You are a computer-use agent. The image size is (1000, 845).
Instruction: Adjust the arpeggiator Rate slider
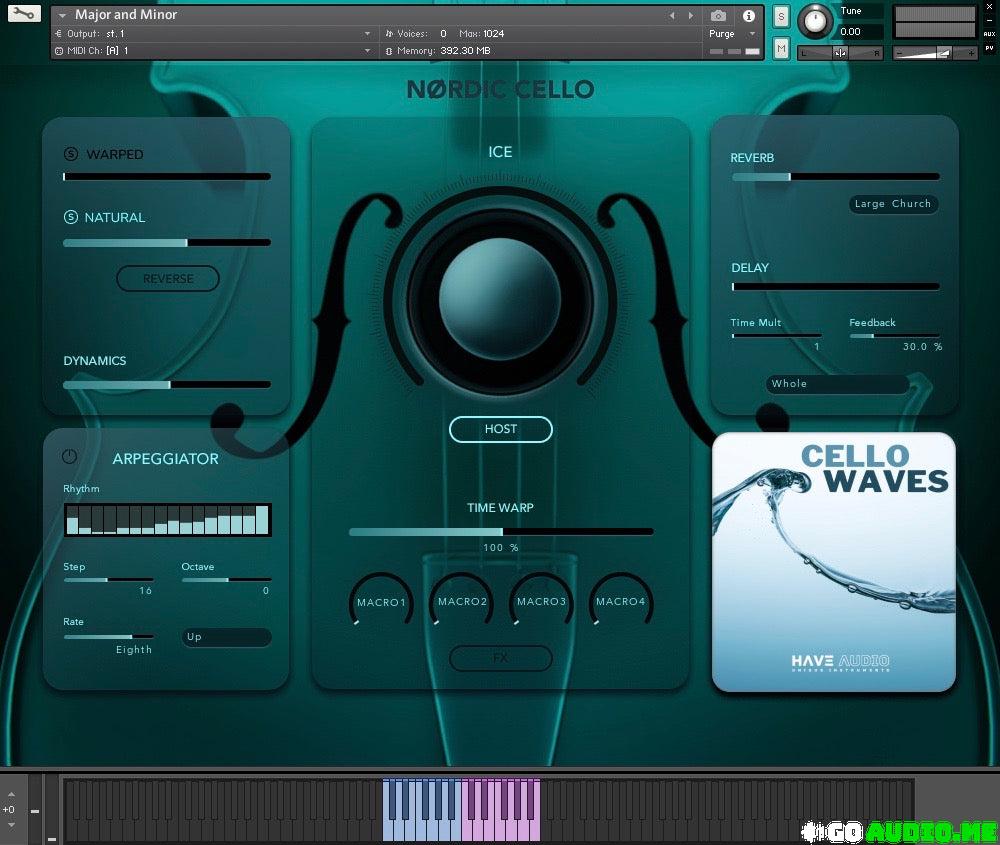[x=108, y=636]
